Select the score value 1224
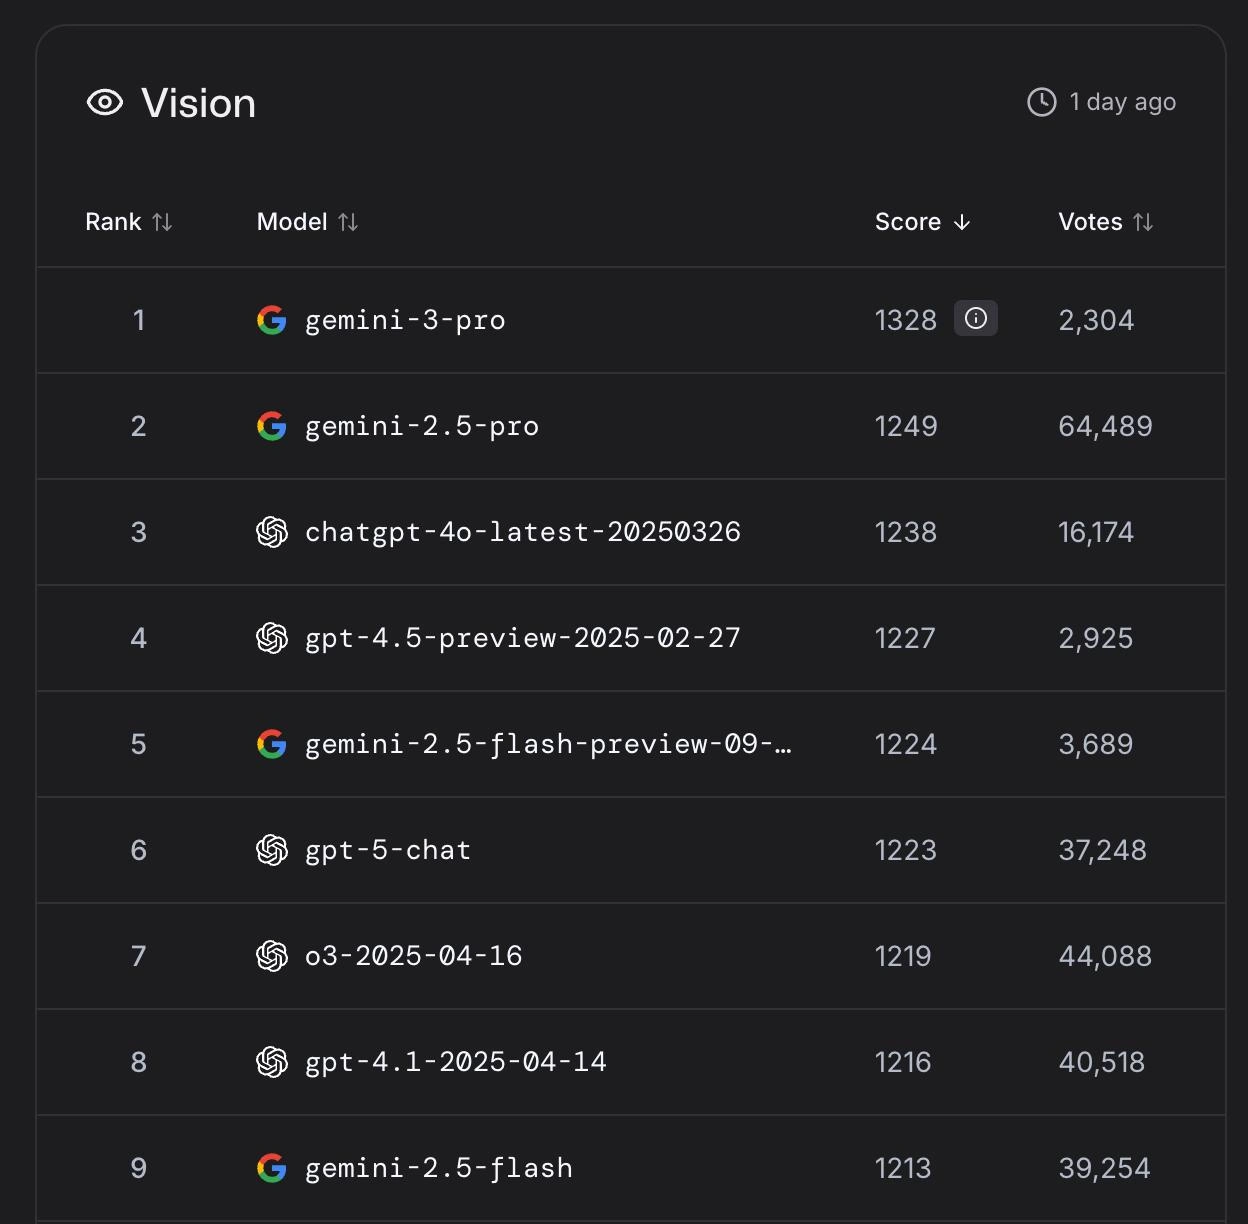 pyautogui.click(x=906, y=744)
